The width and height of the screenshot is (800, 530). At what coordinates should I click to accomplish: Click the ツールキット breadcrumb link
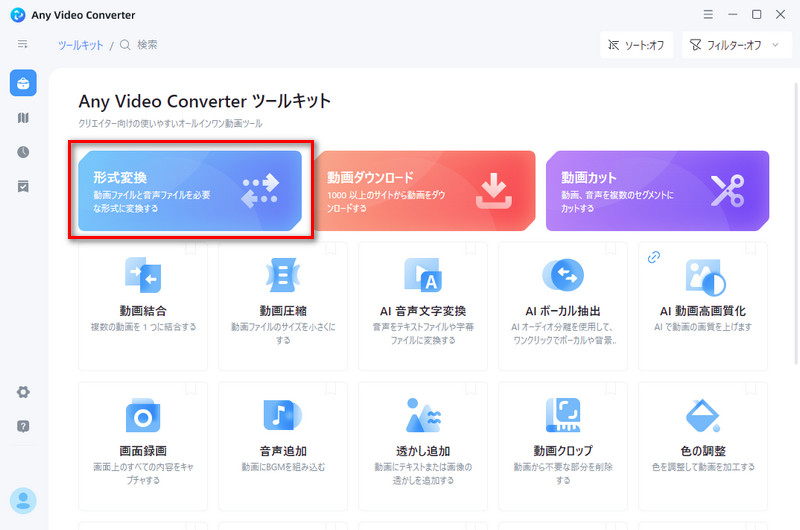pyautogui.click(x=80, y=45)
